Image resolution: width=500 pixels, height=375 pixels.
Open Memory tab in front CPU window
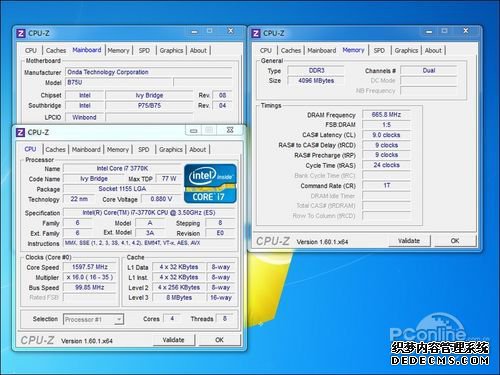[x=118, y=150]
